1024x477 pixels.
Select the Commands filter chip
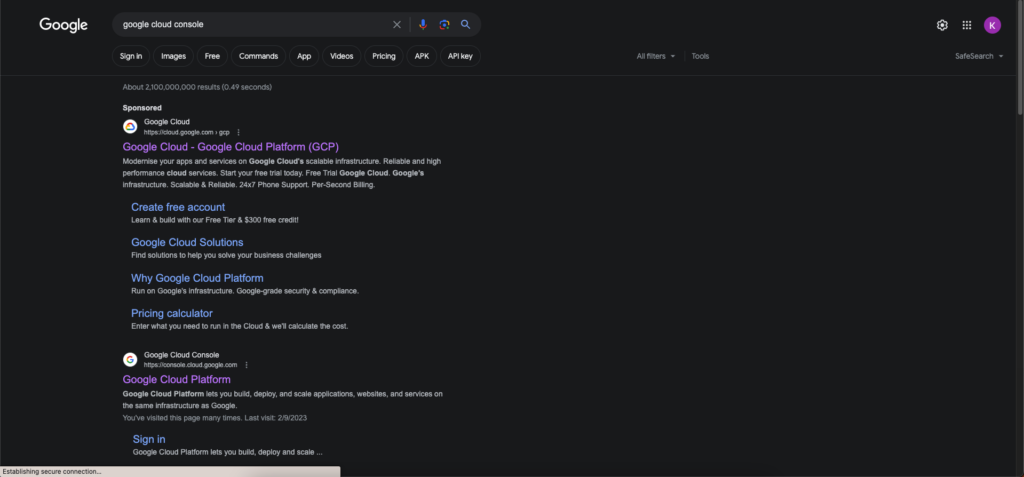pos(259,56)
